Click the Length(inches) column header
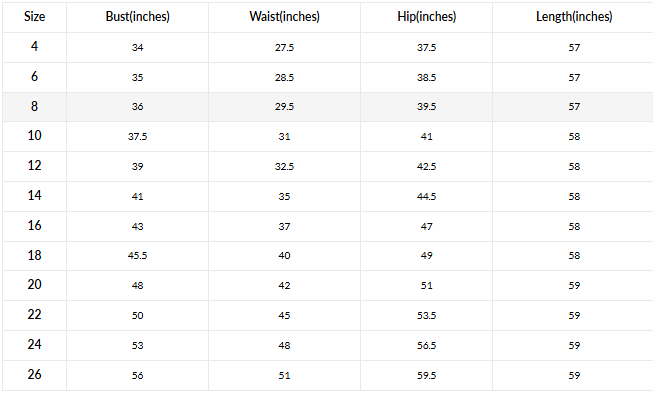Image resolution: width=653 pixels, height=393 pixels. pos(574,17)
